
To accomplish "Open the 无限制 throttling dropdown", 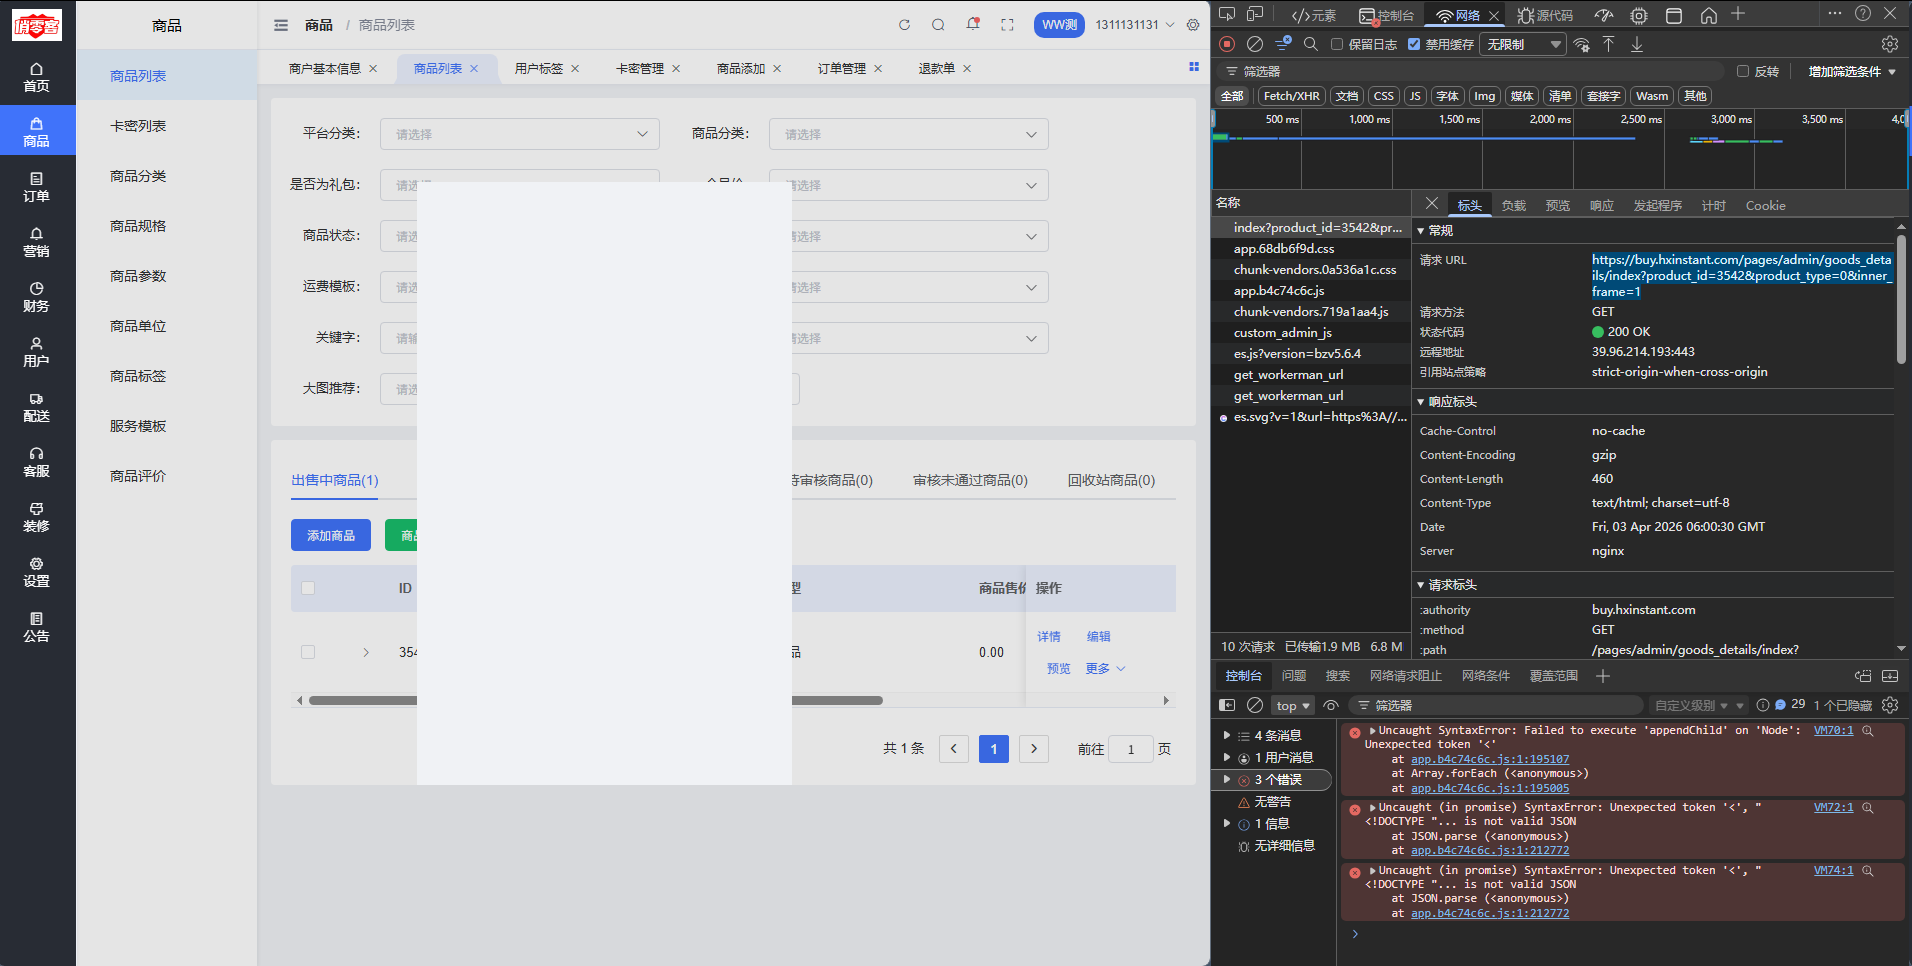I will pyautogui.click(x=1522, y=44).
